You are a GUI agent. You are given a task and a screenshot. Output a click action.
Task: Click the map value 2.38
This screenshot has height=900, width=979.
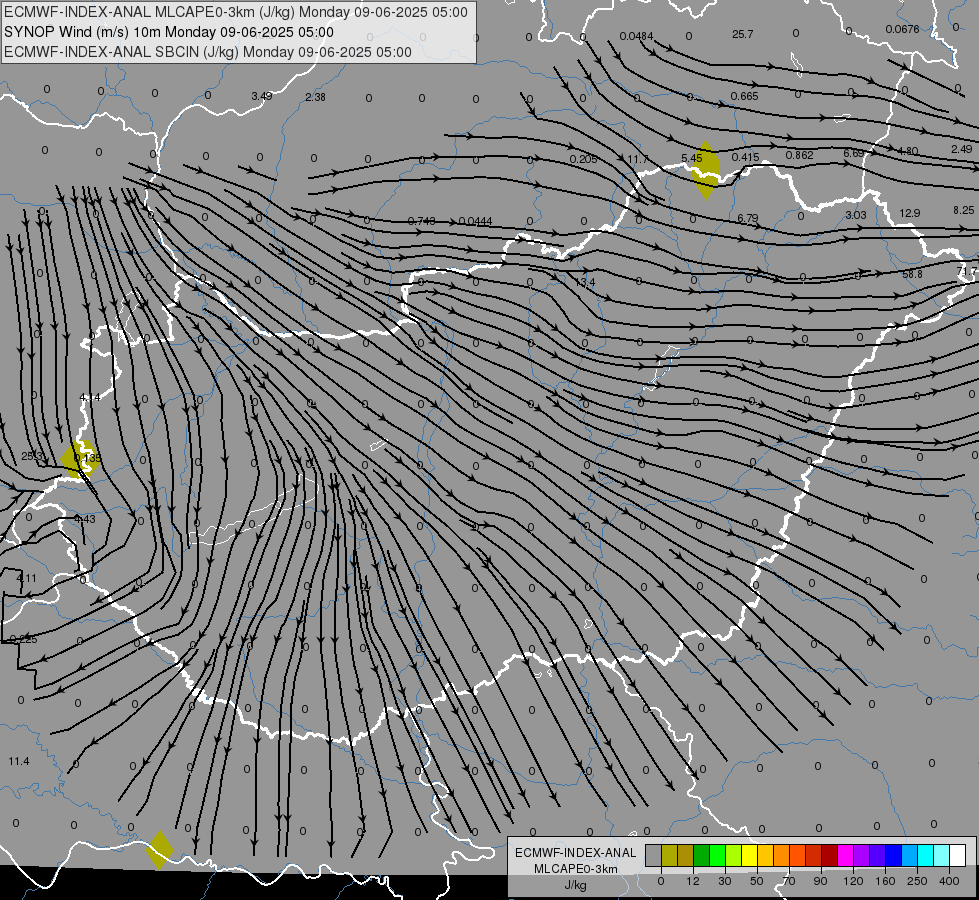click(315, 97)
